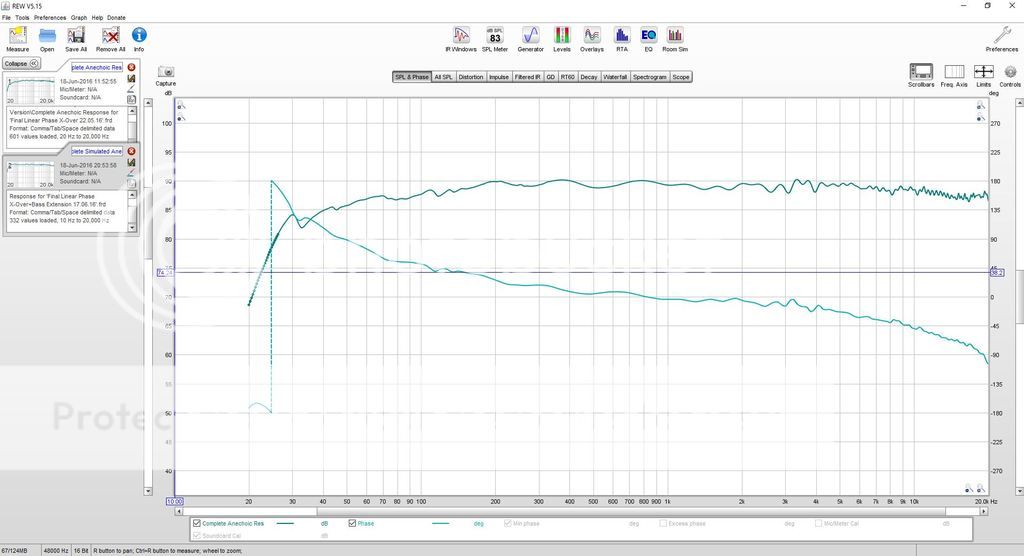Click the Measure toolbar icon
1024x556 pixels.
click(17, 38)
